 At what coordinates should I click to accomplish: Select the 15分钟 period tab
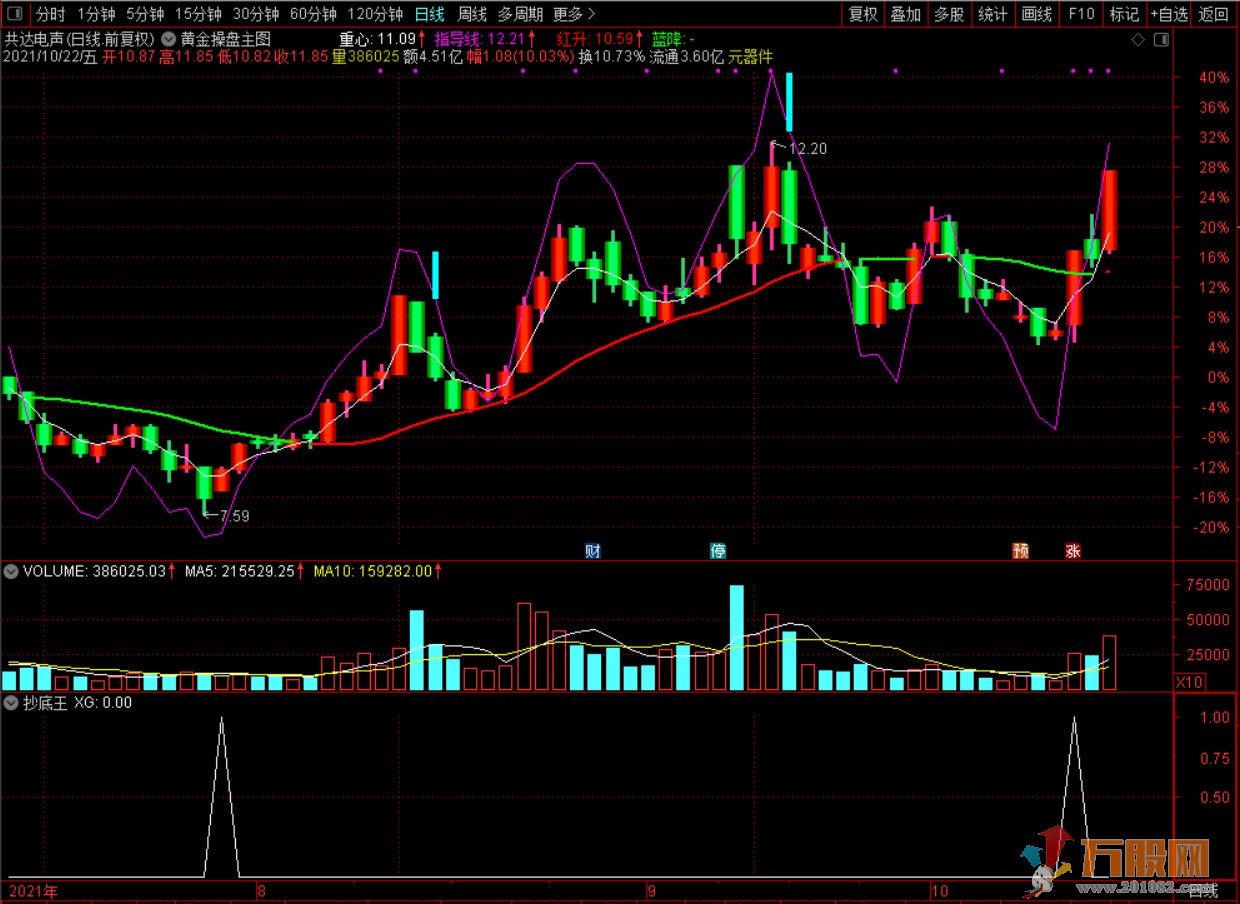point(199,14)
